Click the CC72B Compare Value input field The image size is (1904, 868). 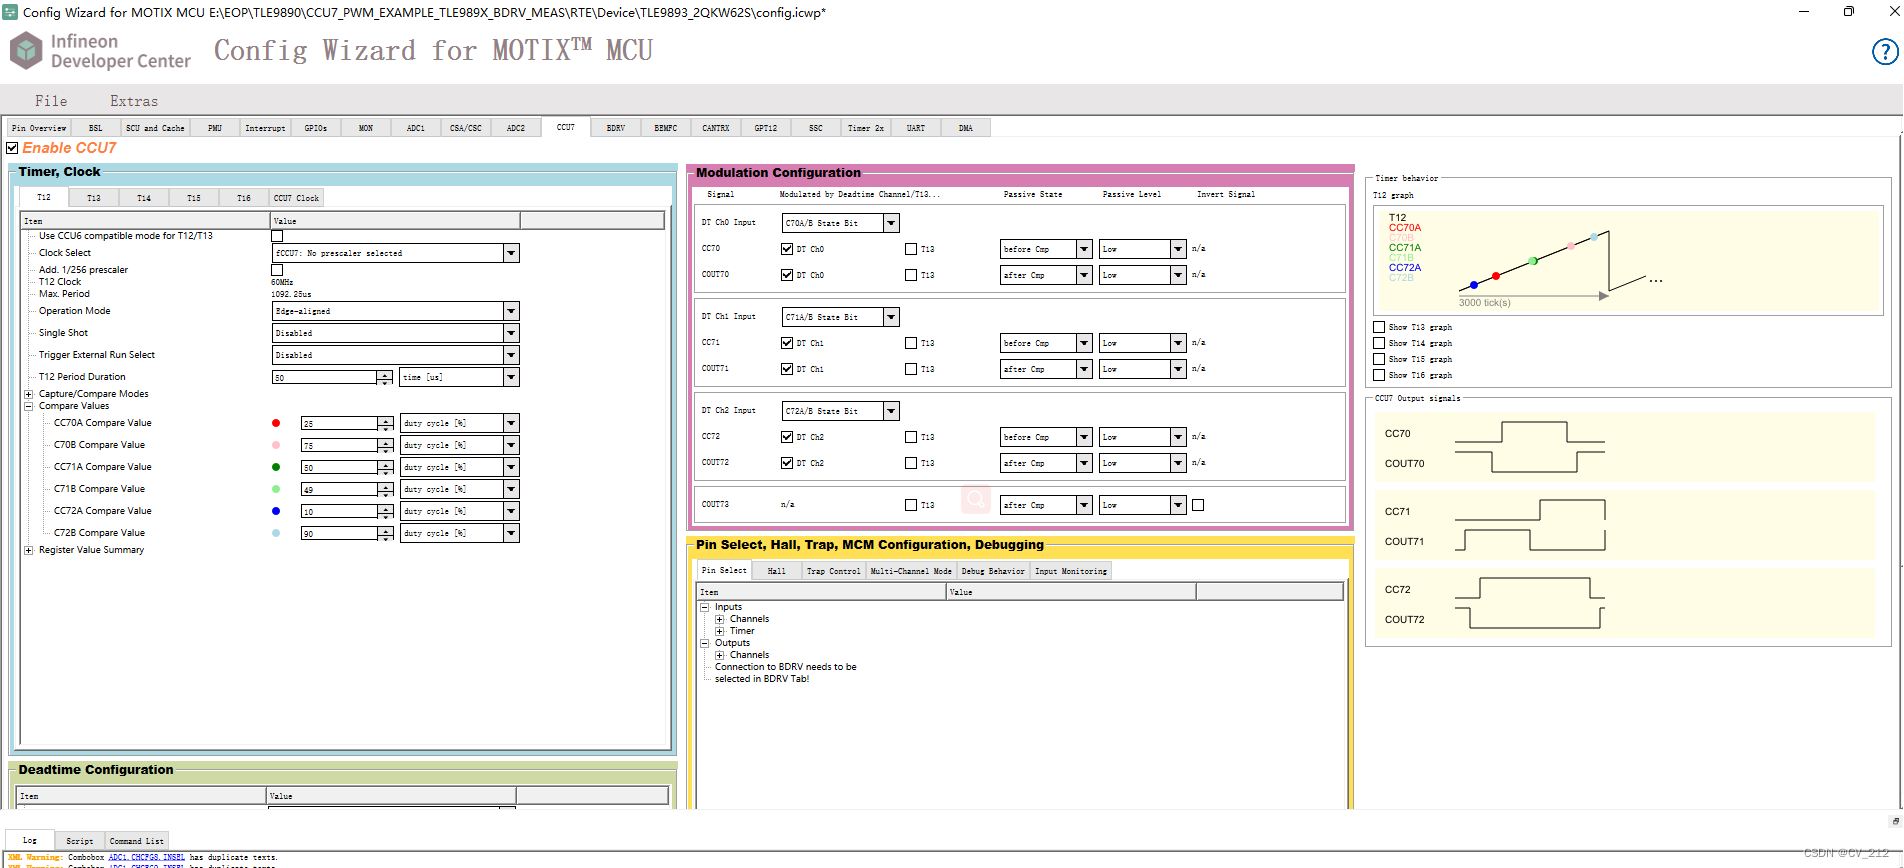(x=339, y=533)
